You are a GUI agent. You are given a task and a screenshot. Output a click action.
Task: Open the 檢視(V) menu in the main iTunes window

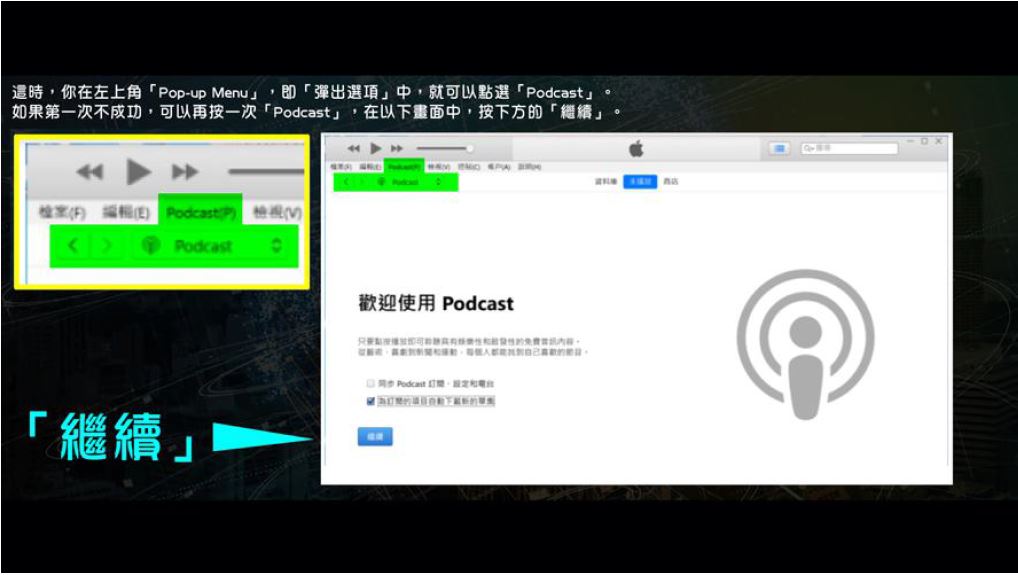coord(439,167)
